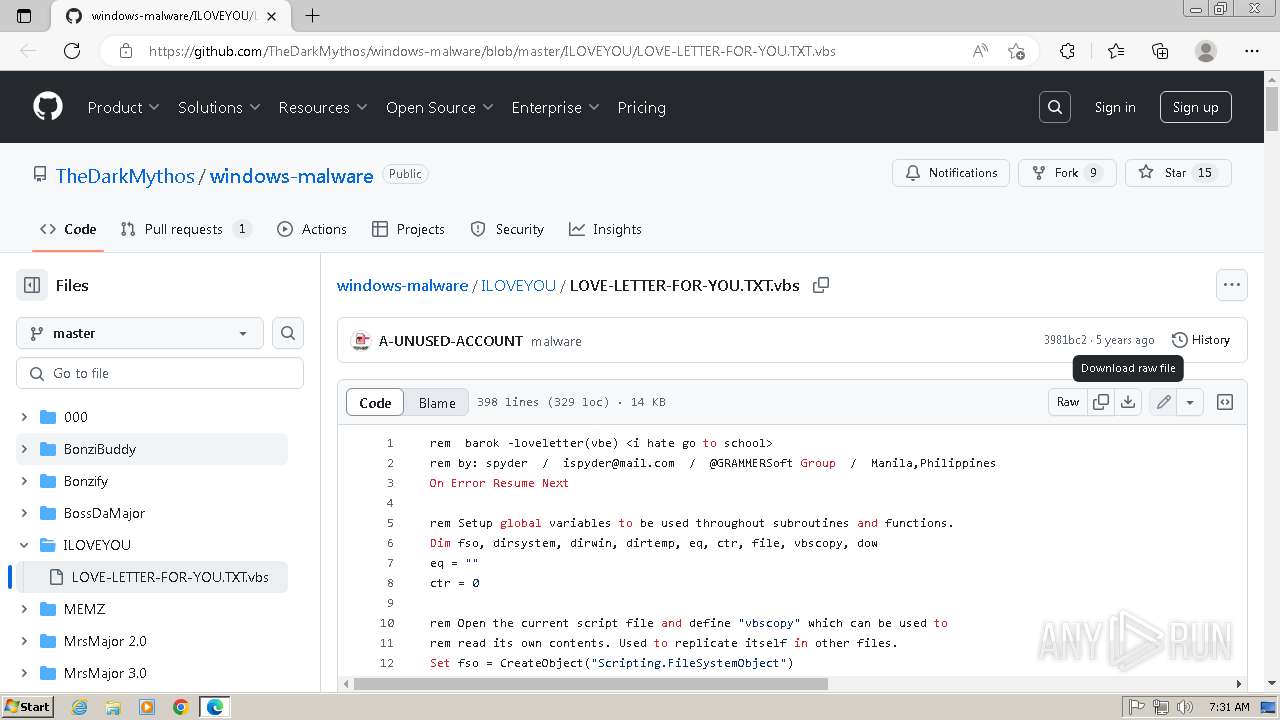1280x720 pixels.
Task: Expand the BossDaMajor folder
Action: tap(24, 513)
